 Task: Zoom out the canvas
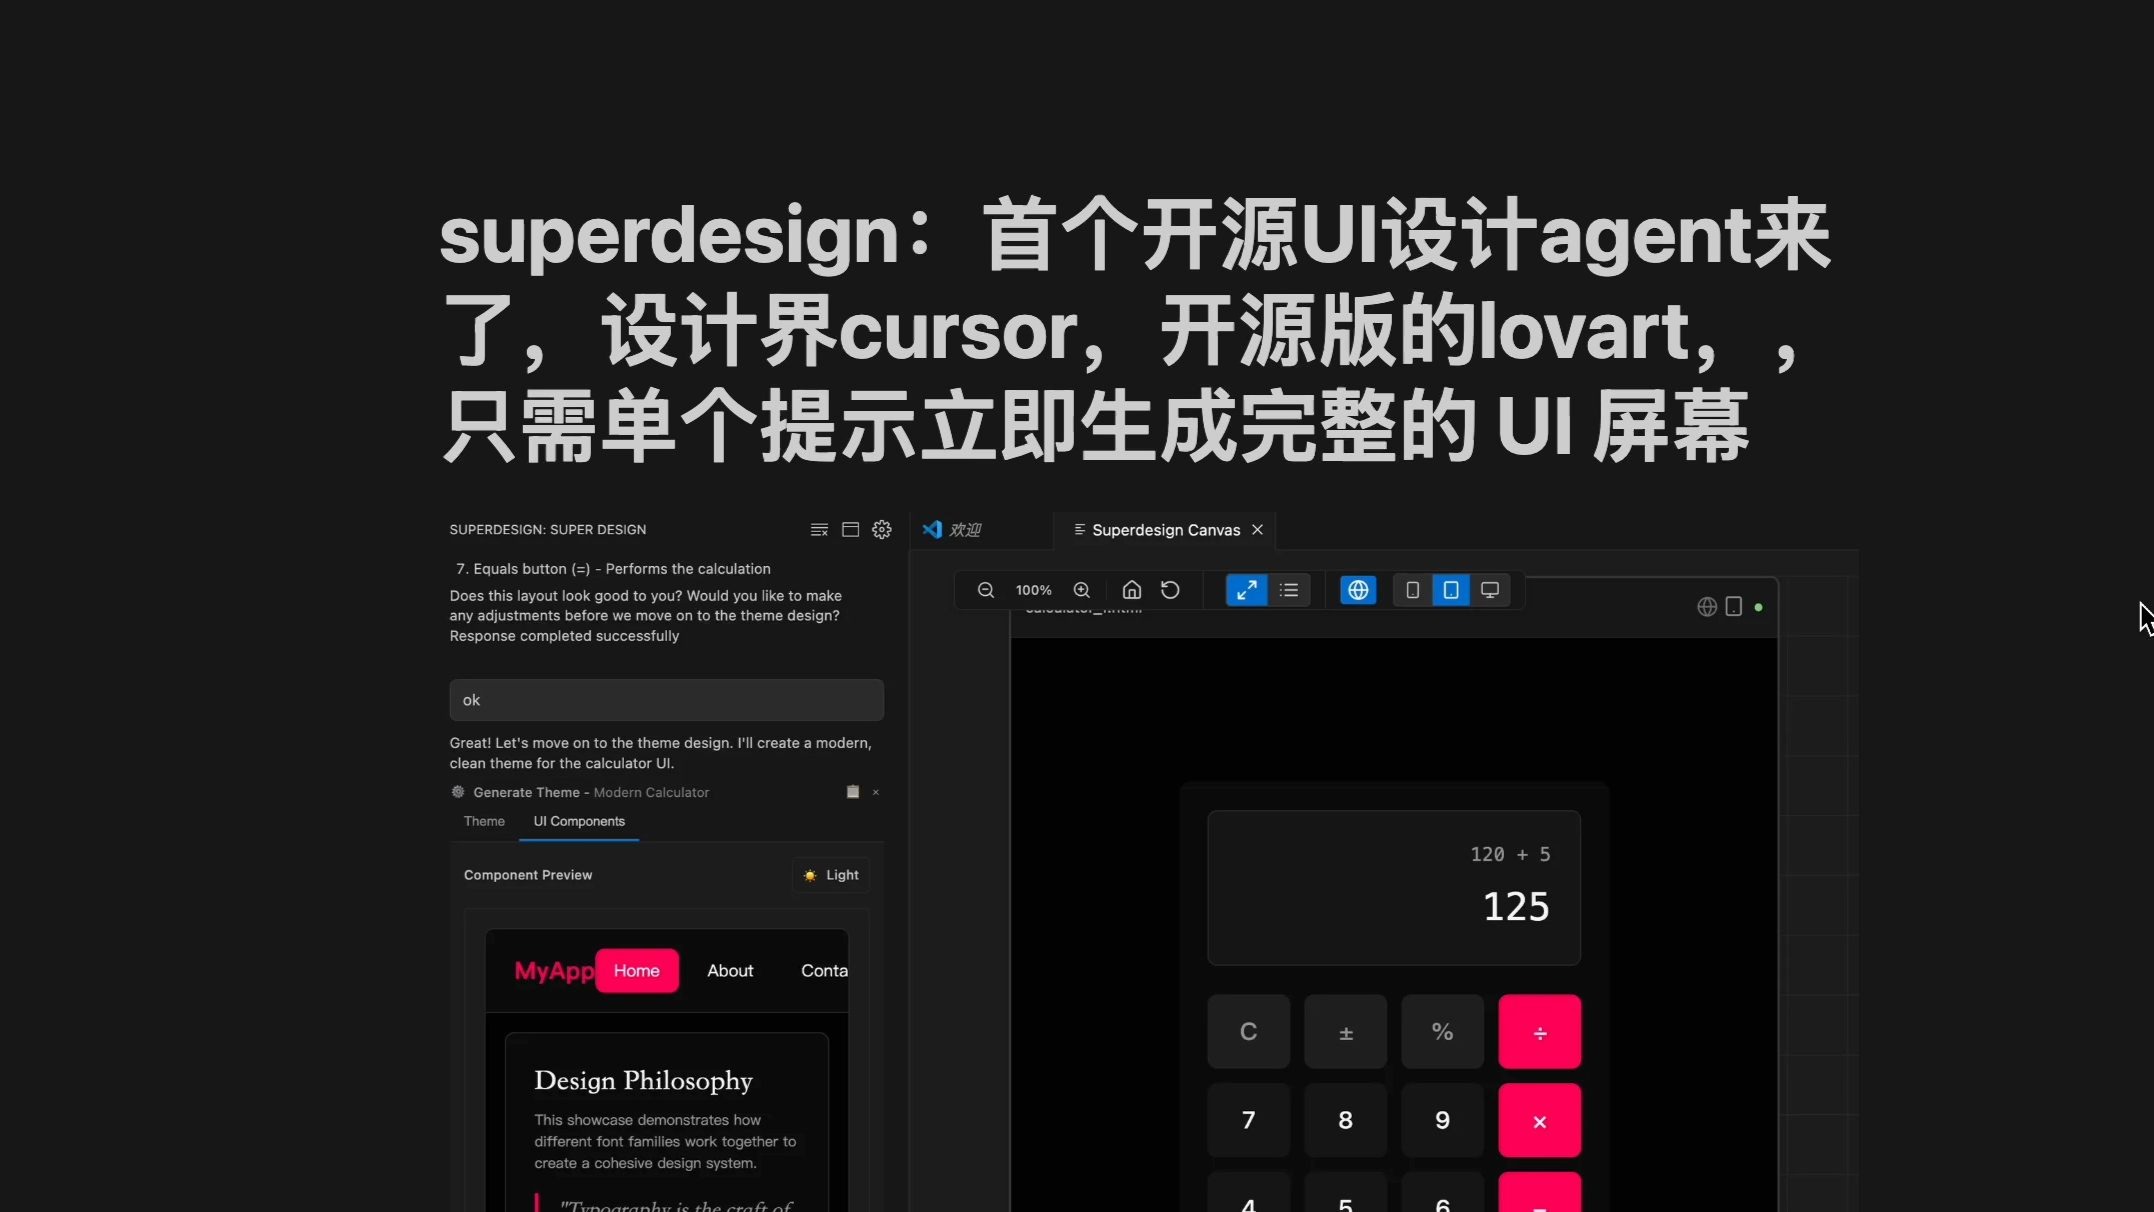click(986, 590)
